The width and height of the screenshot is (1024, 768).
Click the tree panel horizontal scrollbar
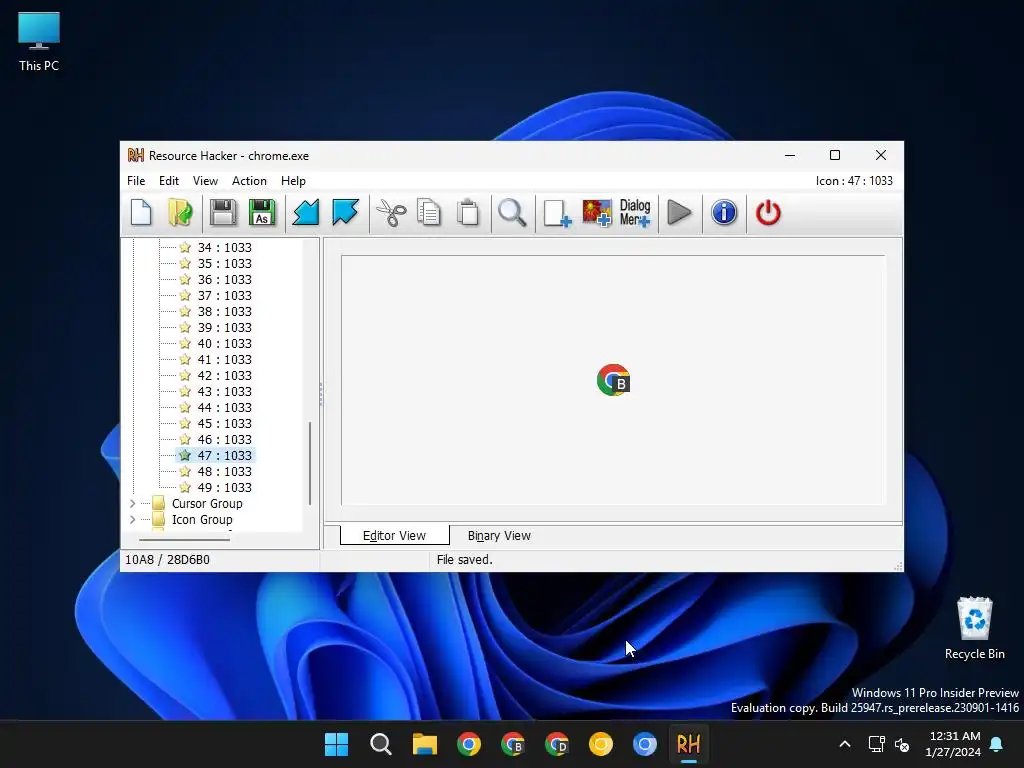click(x=184, y=539)
